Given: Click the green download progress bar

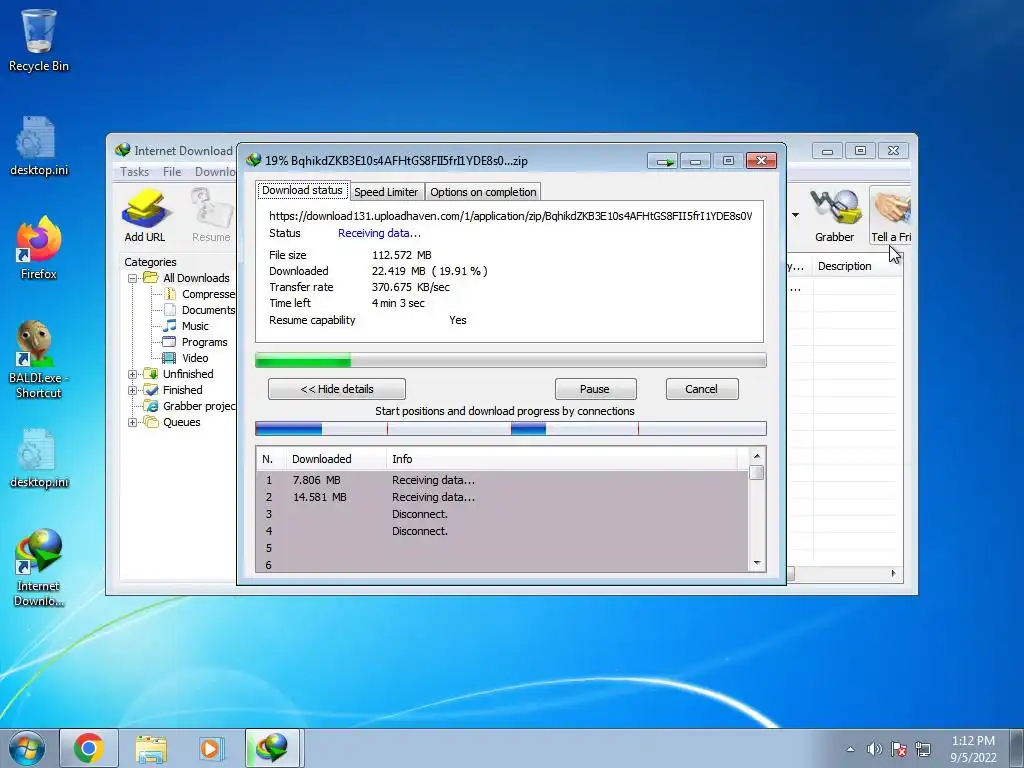Looking at the screenshot, I should pyautogui.click(x=511, y=360).
